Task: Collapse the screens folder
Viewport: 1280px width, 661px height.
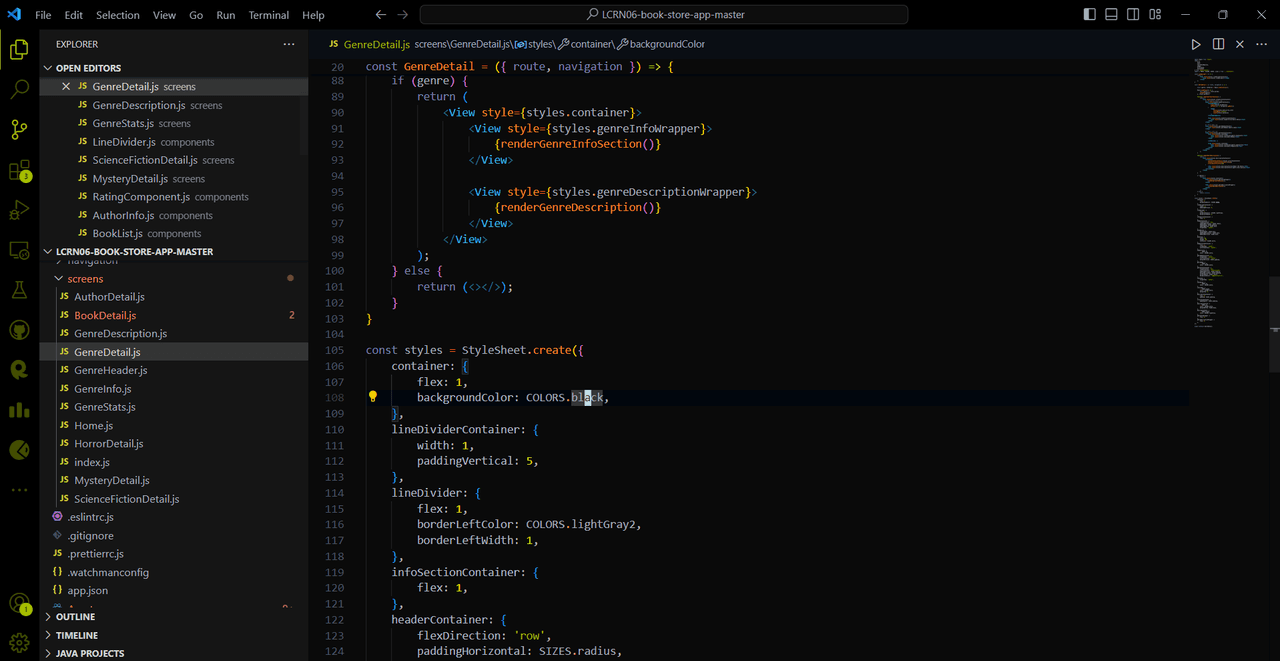Action: (85, 279)
